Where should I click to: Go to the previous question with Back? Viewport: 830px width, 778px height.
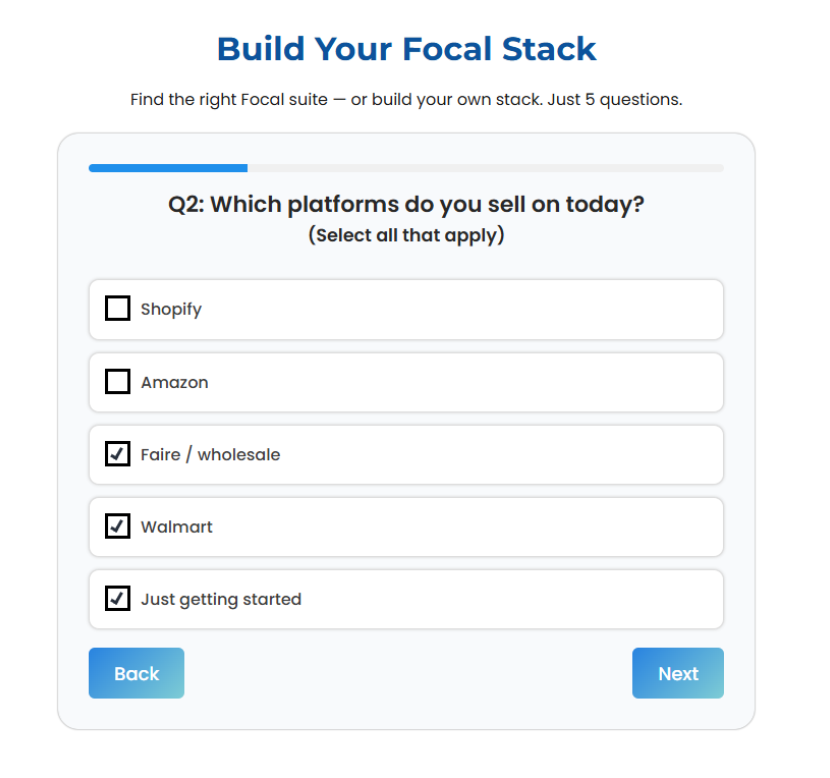tap(136, 673)
